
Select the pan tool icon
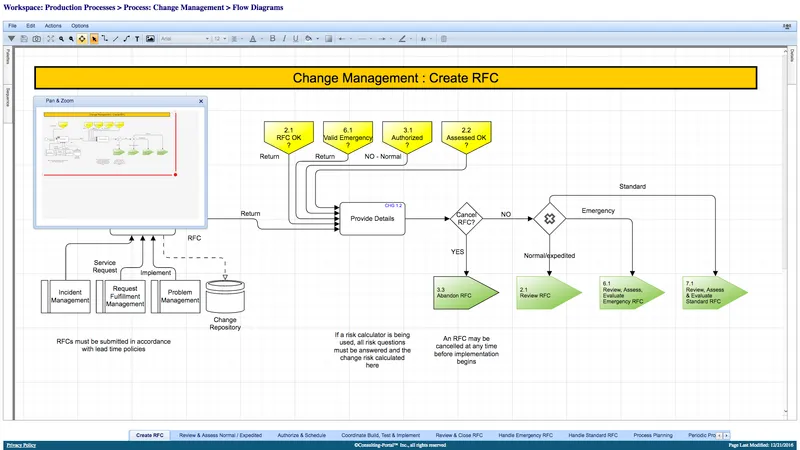[x=82, y=39]
